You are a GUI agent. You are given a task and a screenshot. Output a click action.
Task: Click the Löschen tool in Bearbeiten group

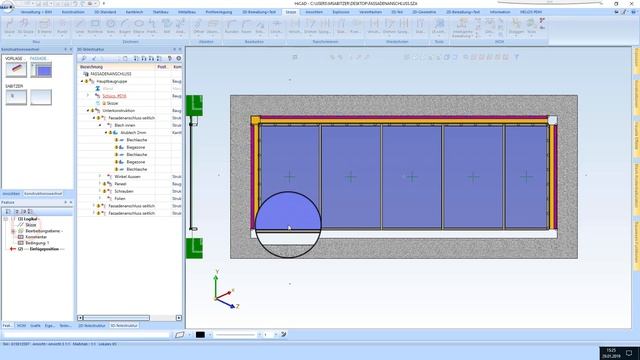[x=276, y=27]
